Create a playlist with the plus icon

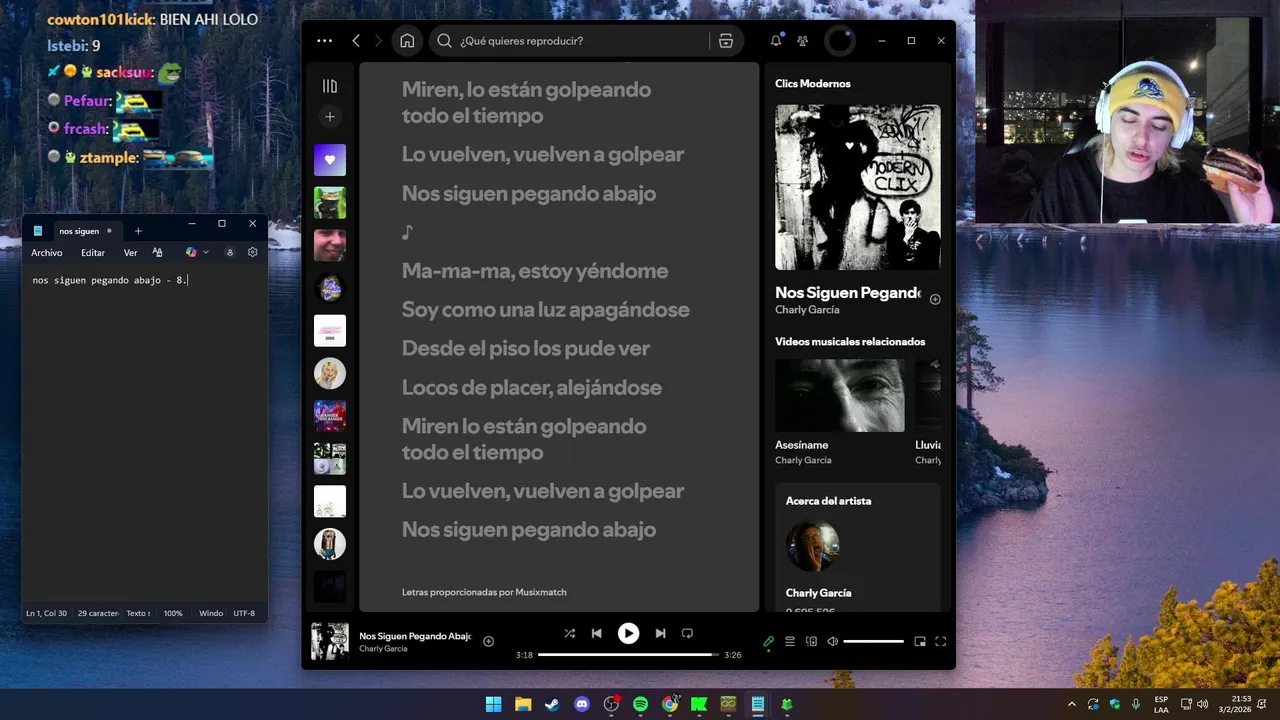pos(330,117)
